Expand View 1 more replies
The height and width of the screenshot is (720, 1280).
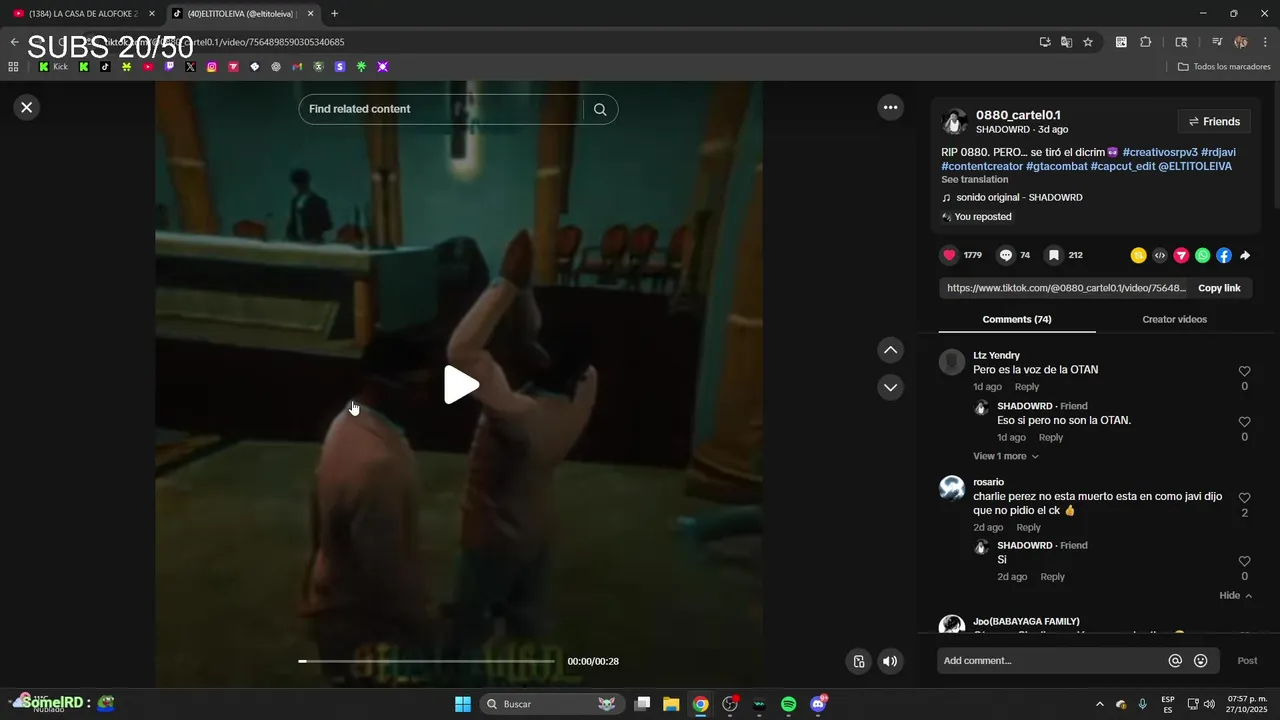click(x=1006, y=456)
